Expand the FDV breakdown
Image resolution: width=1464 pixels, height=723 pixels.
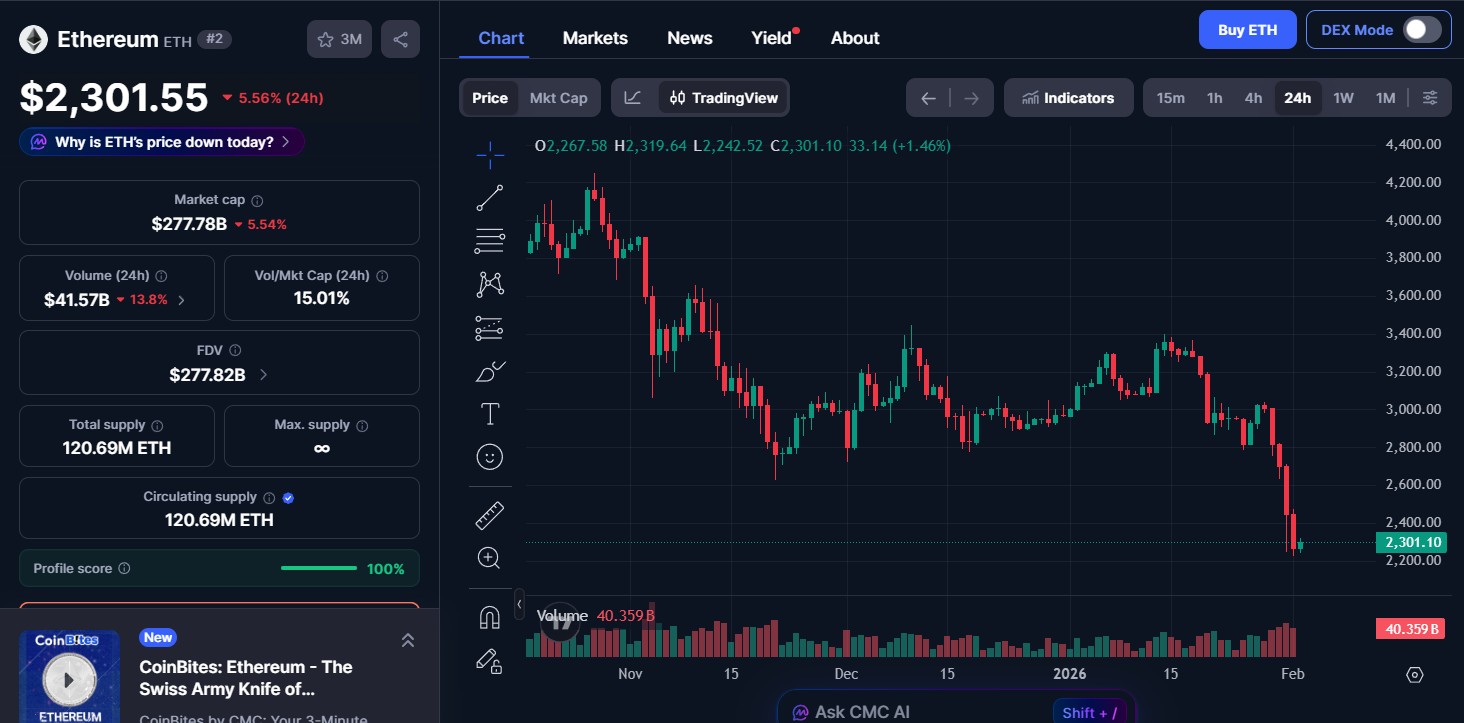click(262, 374)
